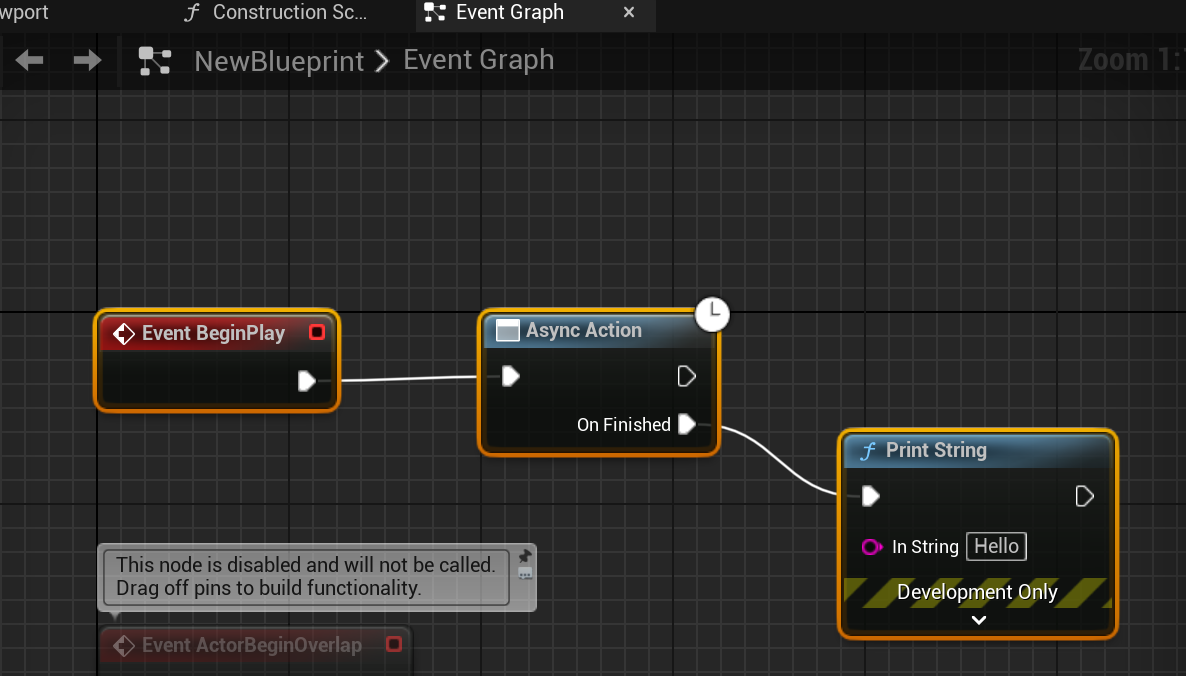Click the Event BeginPlay diamond icon
Image resolution: width=1186 pixels, height=676 pixels.
pos(123,333)
